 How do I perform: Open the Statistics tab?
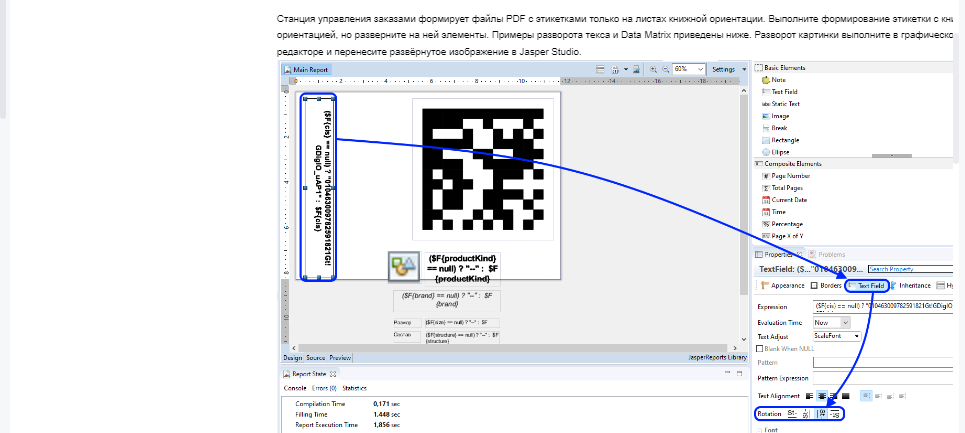(x=354, y=388)
